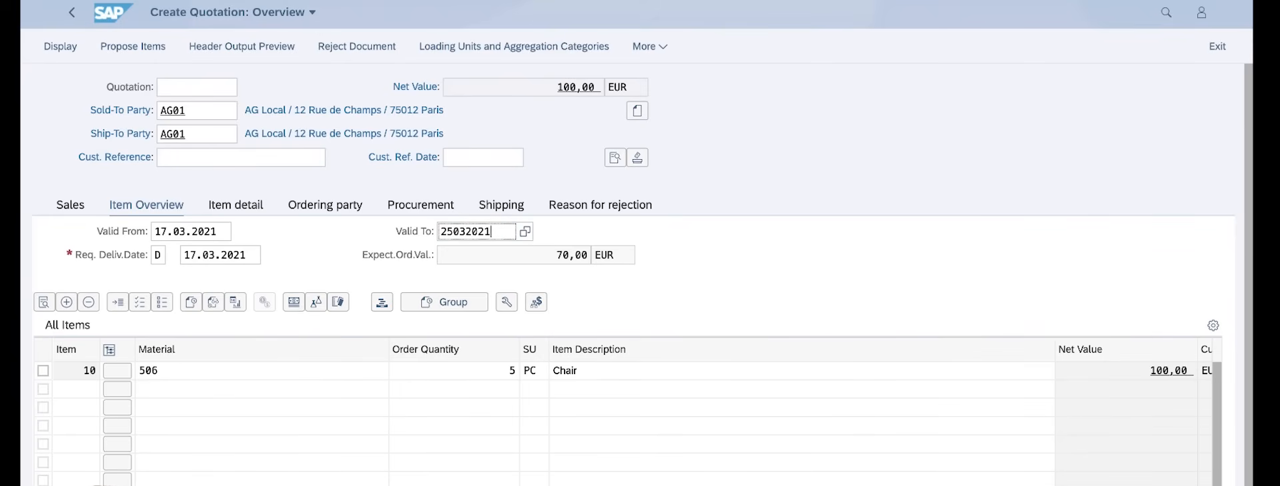Click the schedule lines icon

(234, 302)
